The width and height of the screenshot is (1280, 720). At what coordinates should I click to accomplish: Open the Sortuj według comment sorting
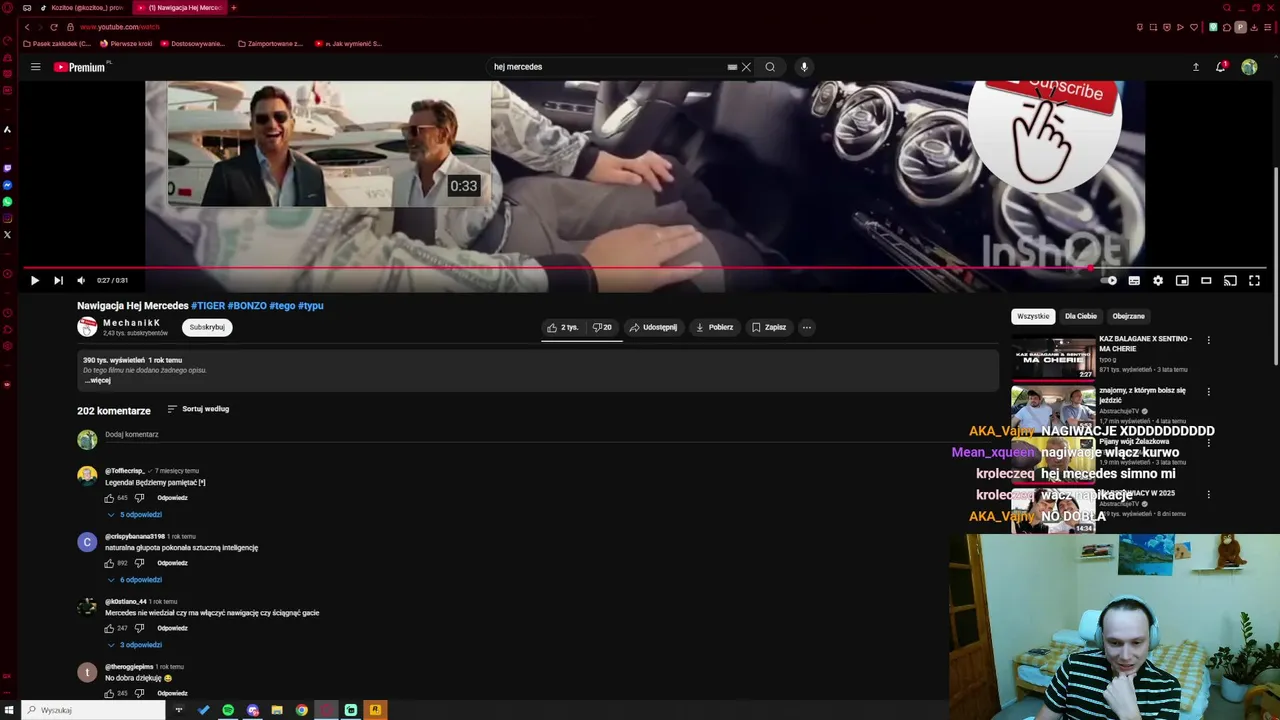(x=198, y=409)
